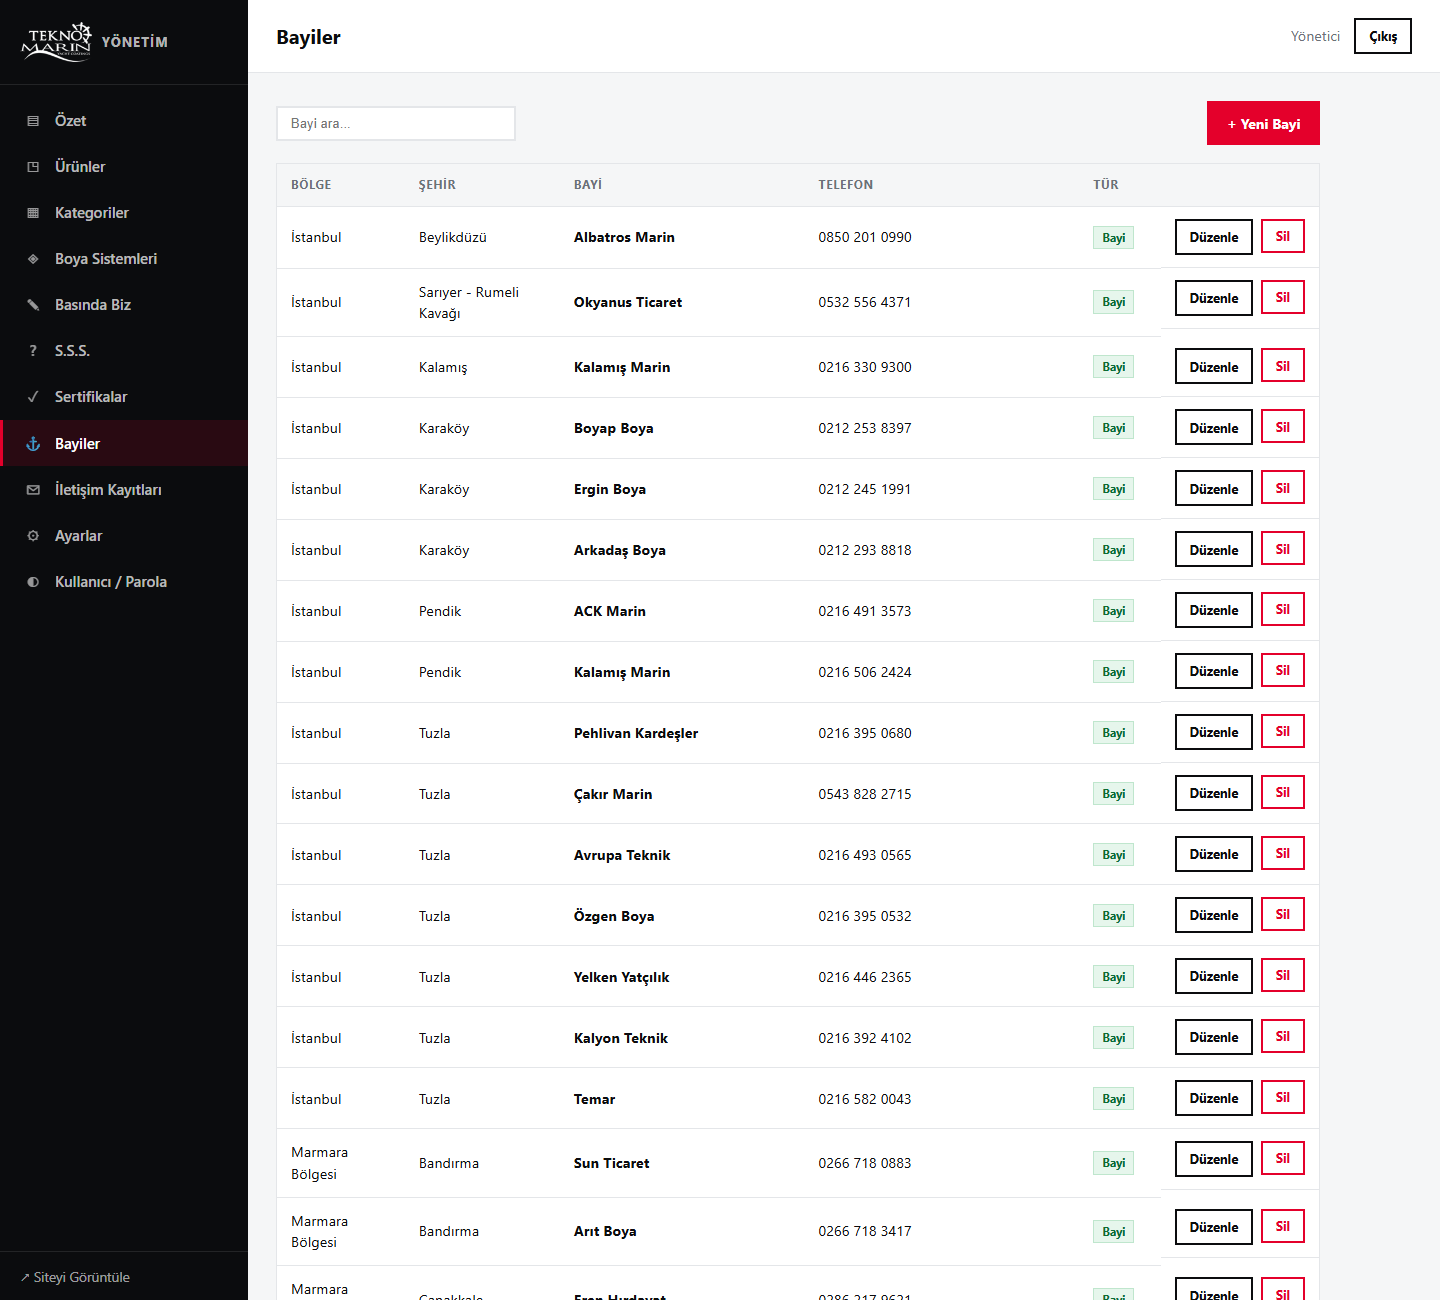Click Sil for Ergin Boya
The width and height of the screenshot is (1440, 1300).
(1283, 488)
